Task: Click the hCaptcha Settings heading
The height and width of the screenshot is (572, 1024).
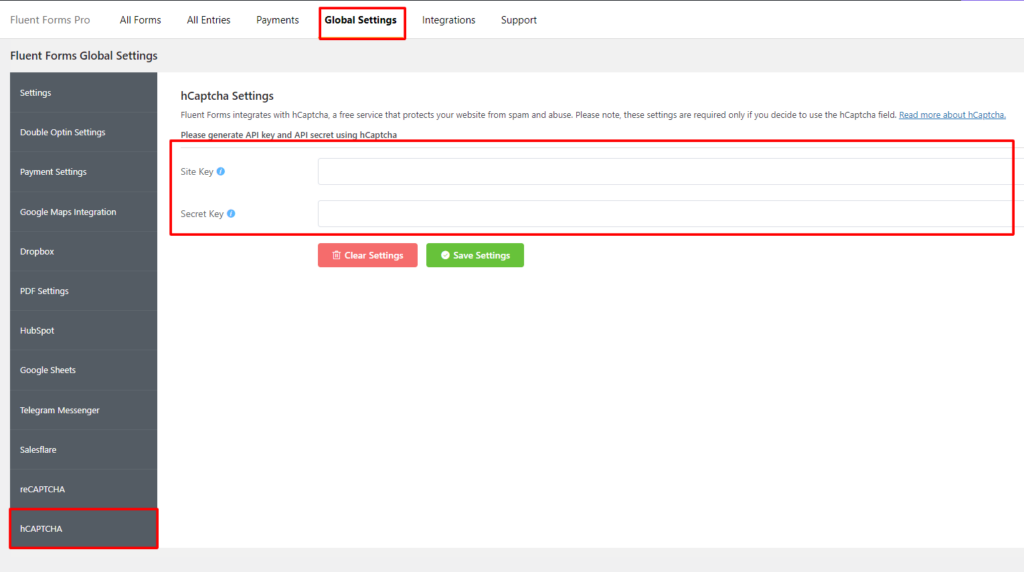Action: point(227,96)
